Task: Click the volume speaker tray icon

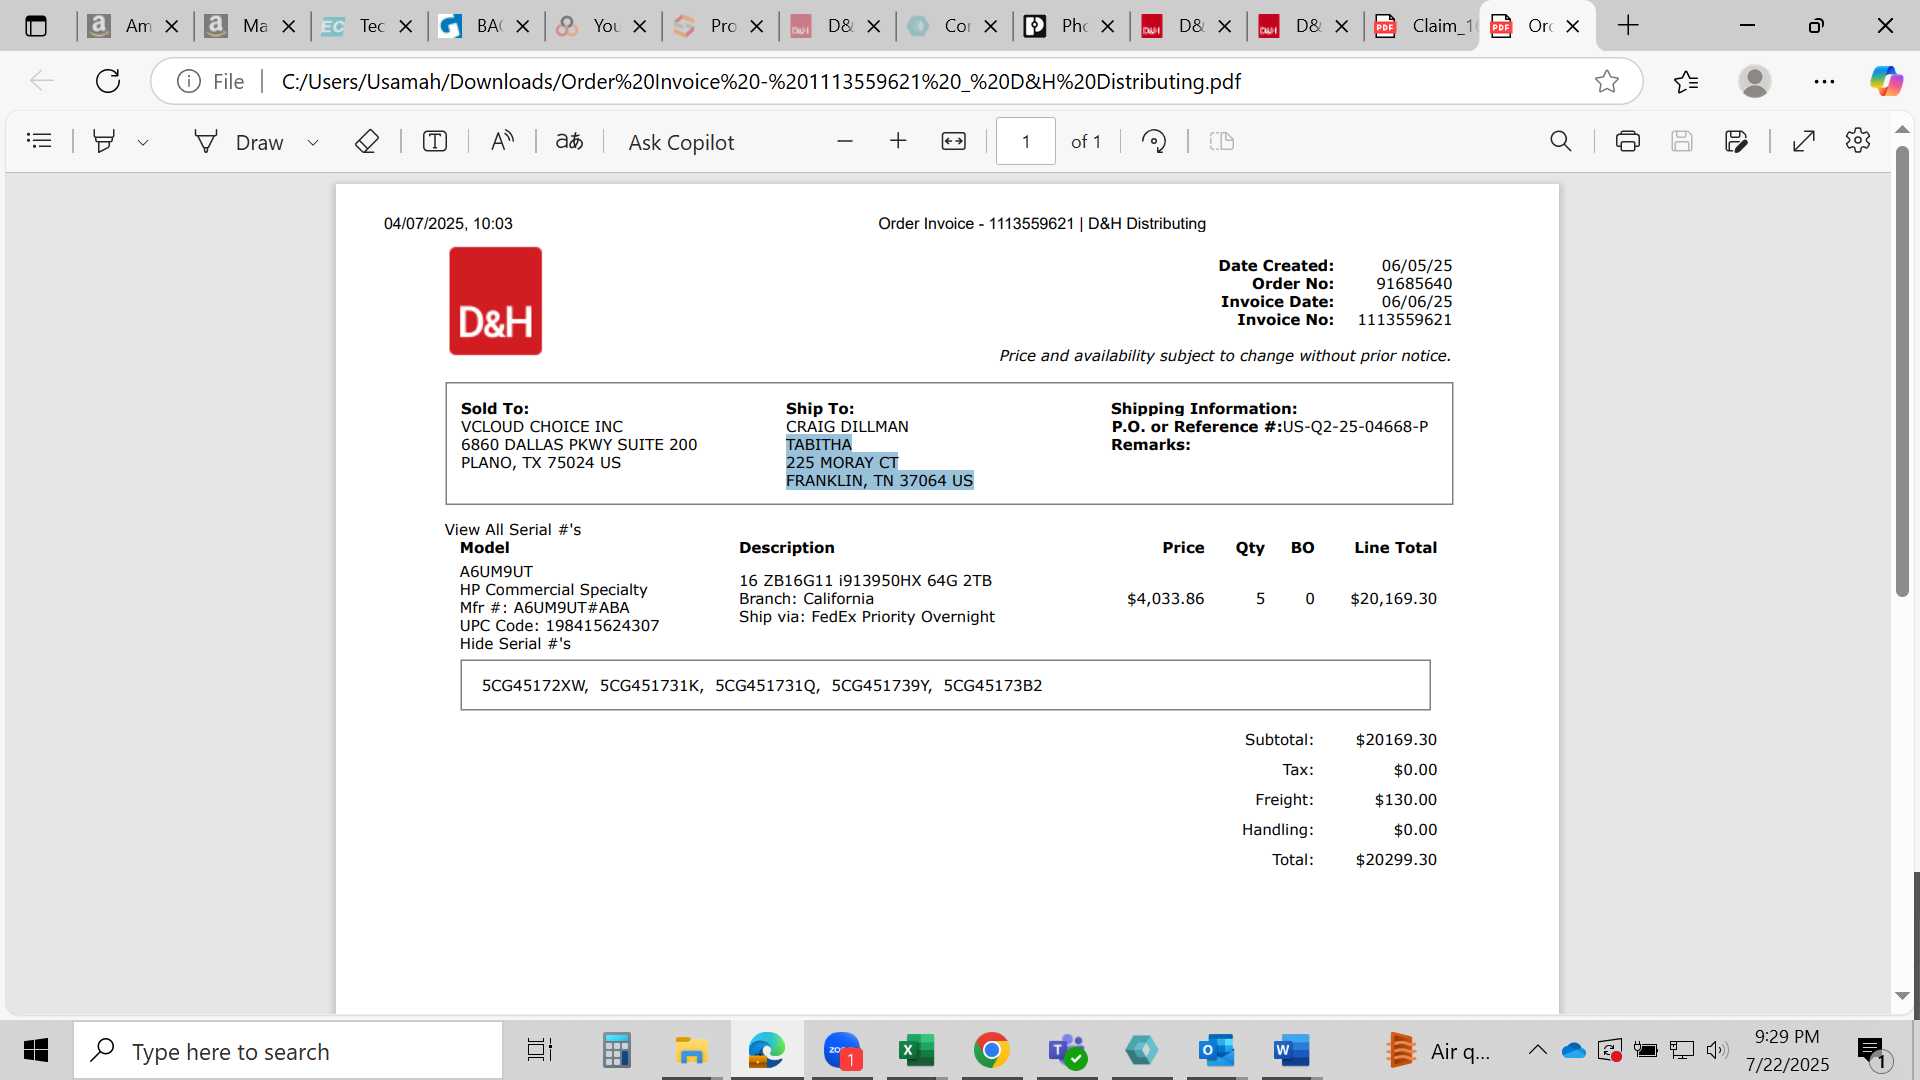Action: click(x=1717, y=1050)
